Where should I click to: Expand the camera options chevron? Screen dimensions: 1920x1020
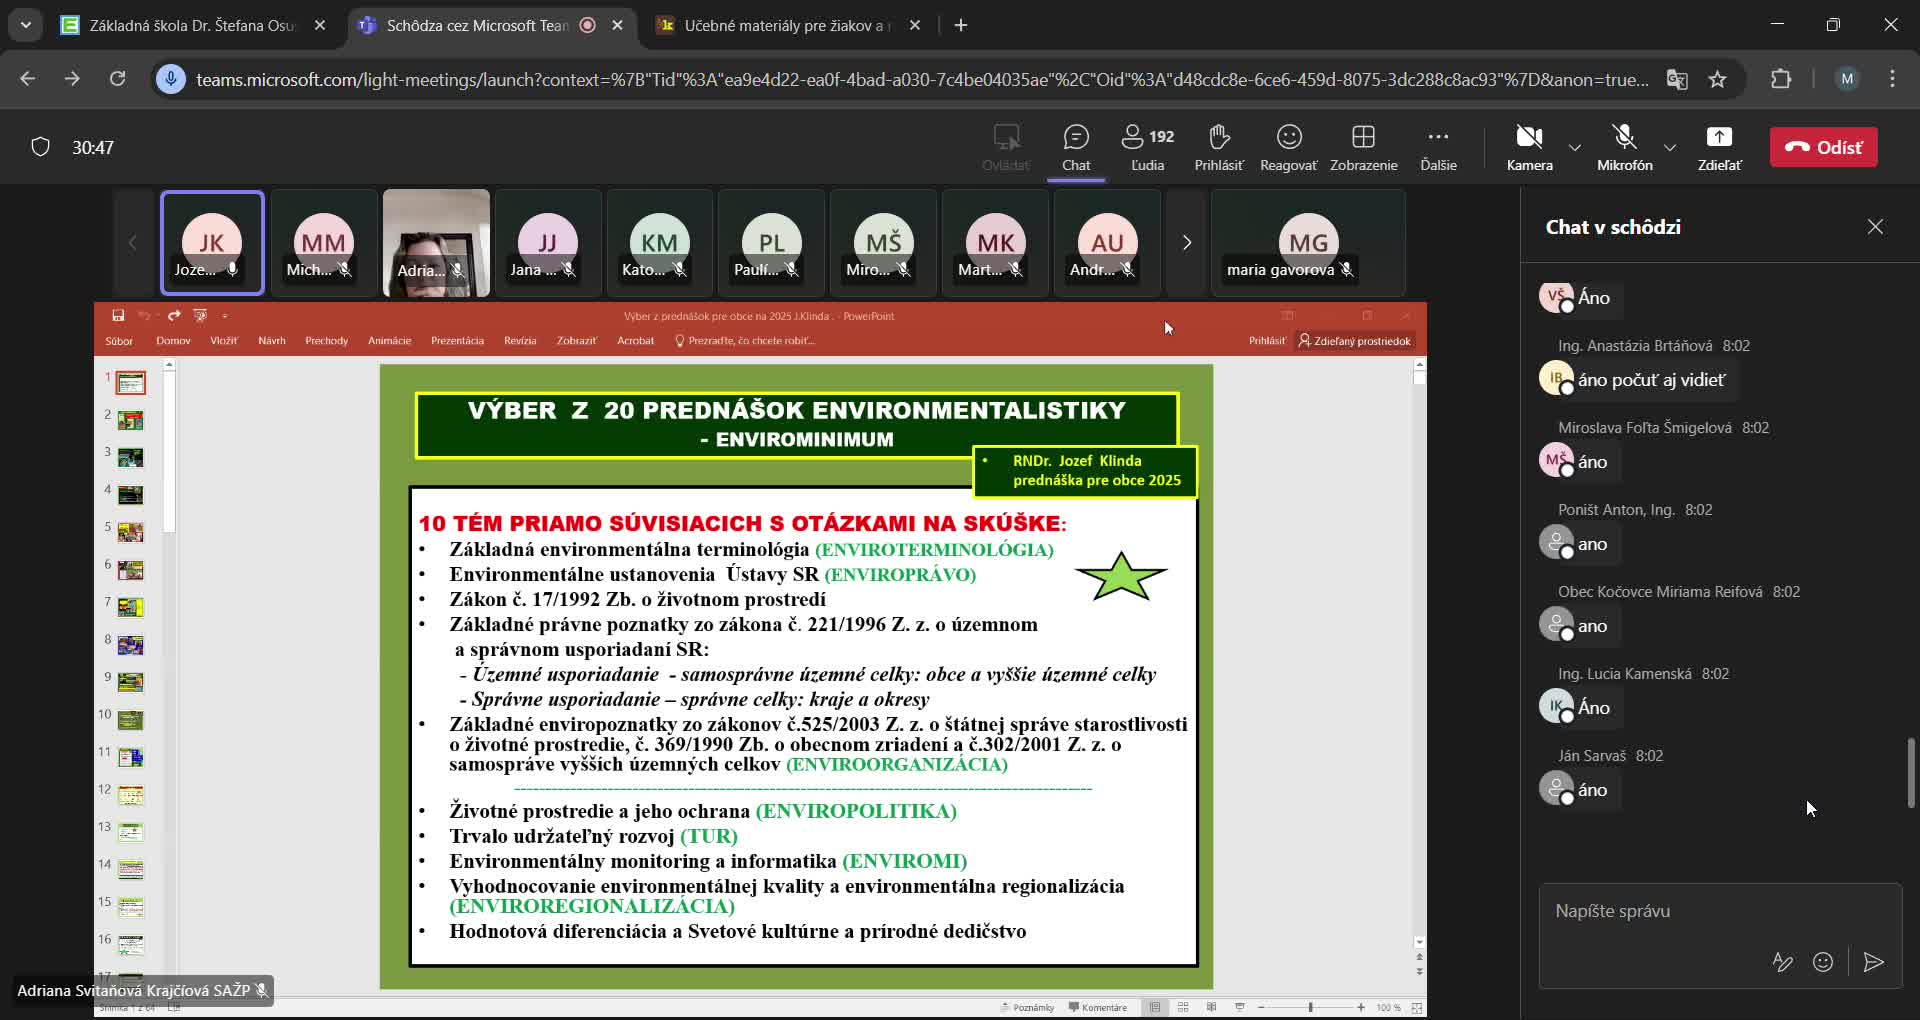pyautogui.click(x=1574, y=147)
